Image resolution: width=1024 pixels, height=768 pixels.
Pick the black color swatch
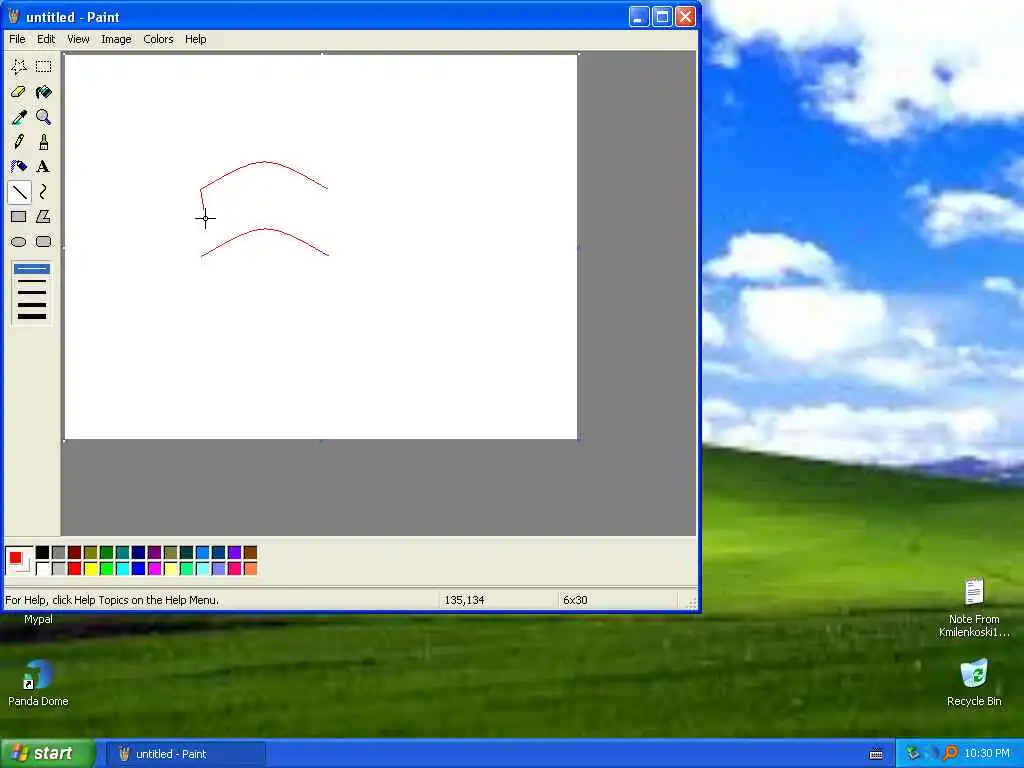(x=42, y=553)
